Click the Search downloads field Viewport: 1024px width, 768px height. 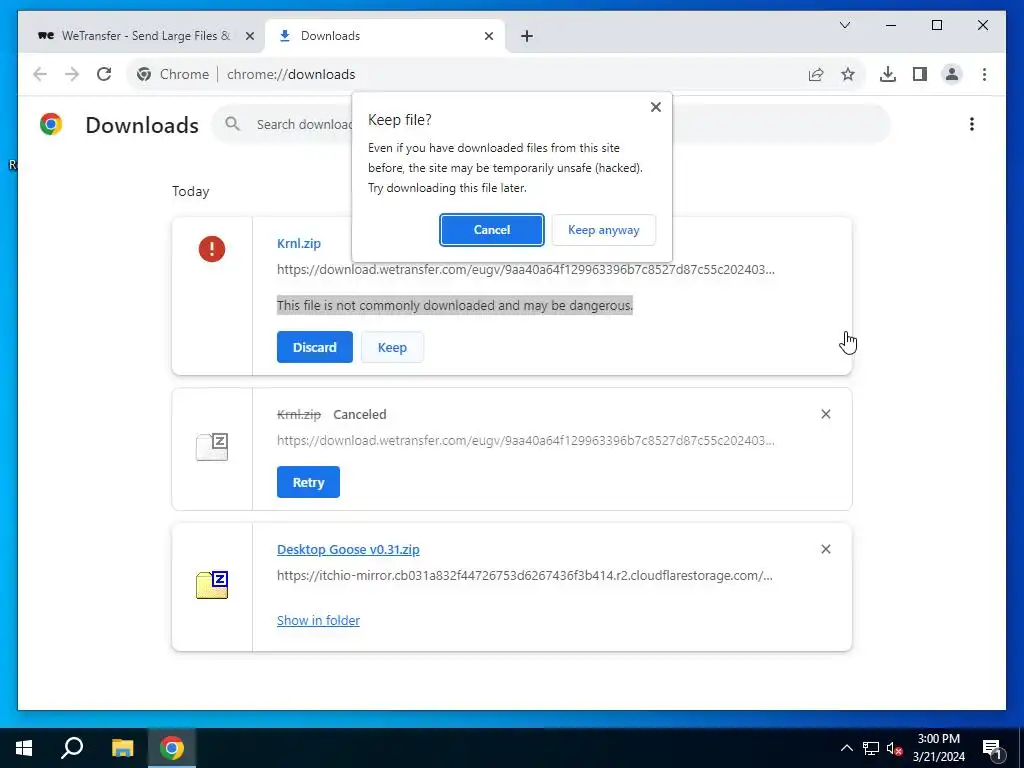point(550,124)
